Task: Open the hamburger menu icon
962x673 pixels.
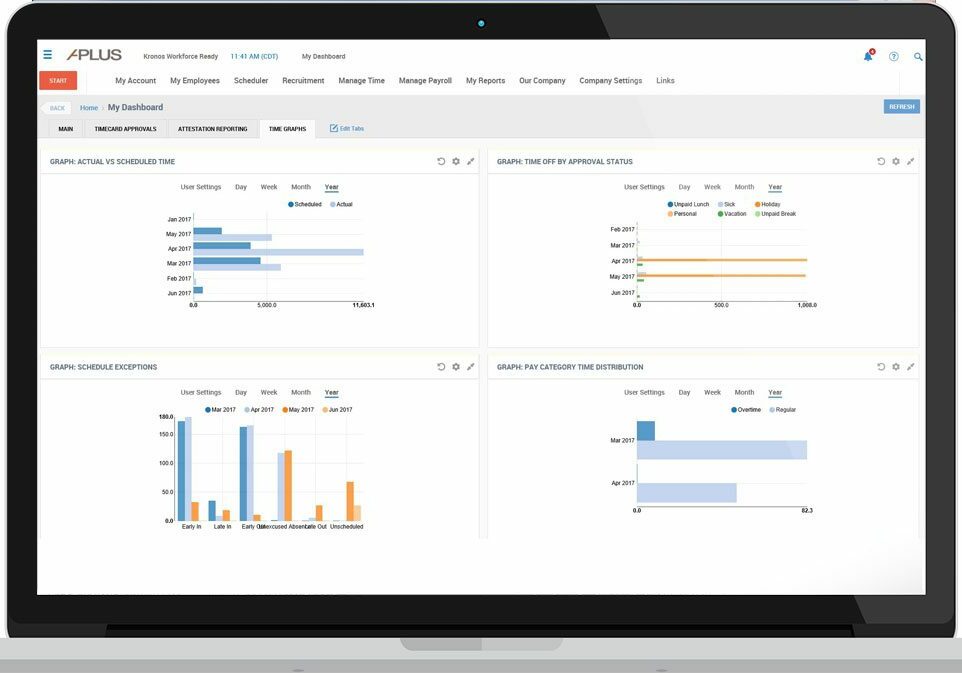Action: tap(47, 55)
